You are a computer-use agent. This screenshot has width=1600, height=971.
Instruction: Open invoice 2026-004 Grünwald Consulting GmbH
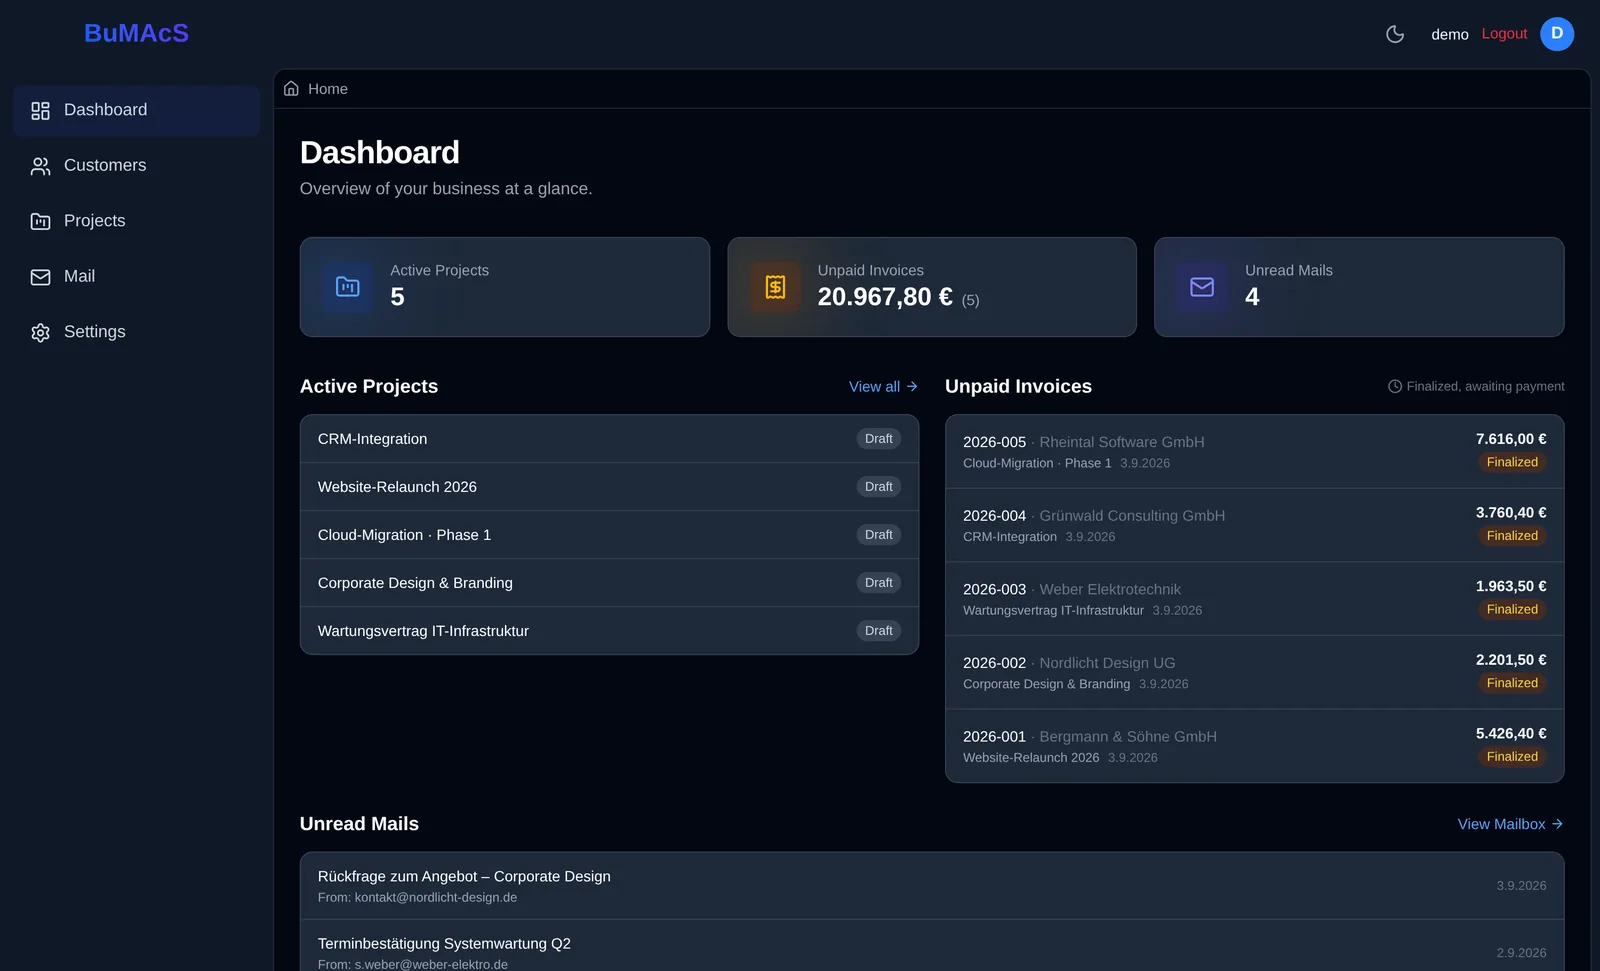click(1254, 525)
